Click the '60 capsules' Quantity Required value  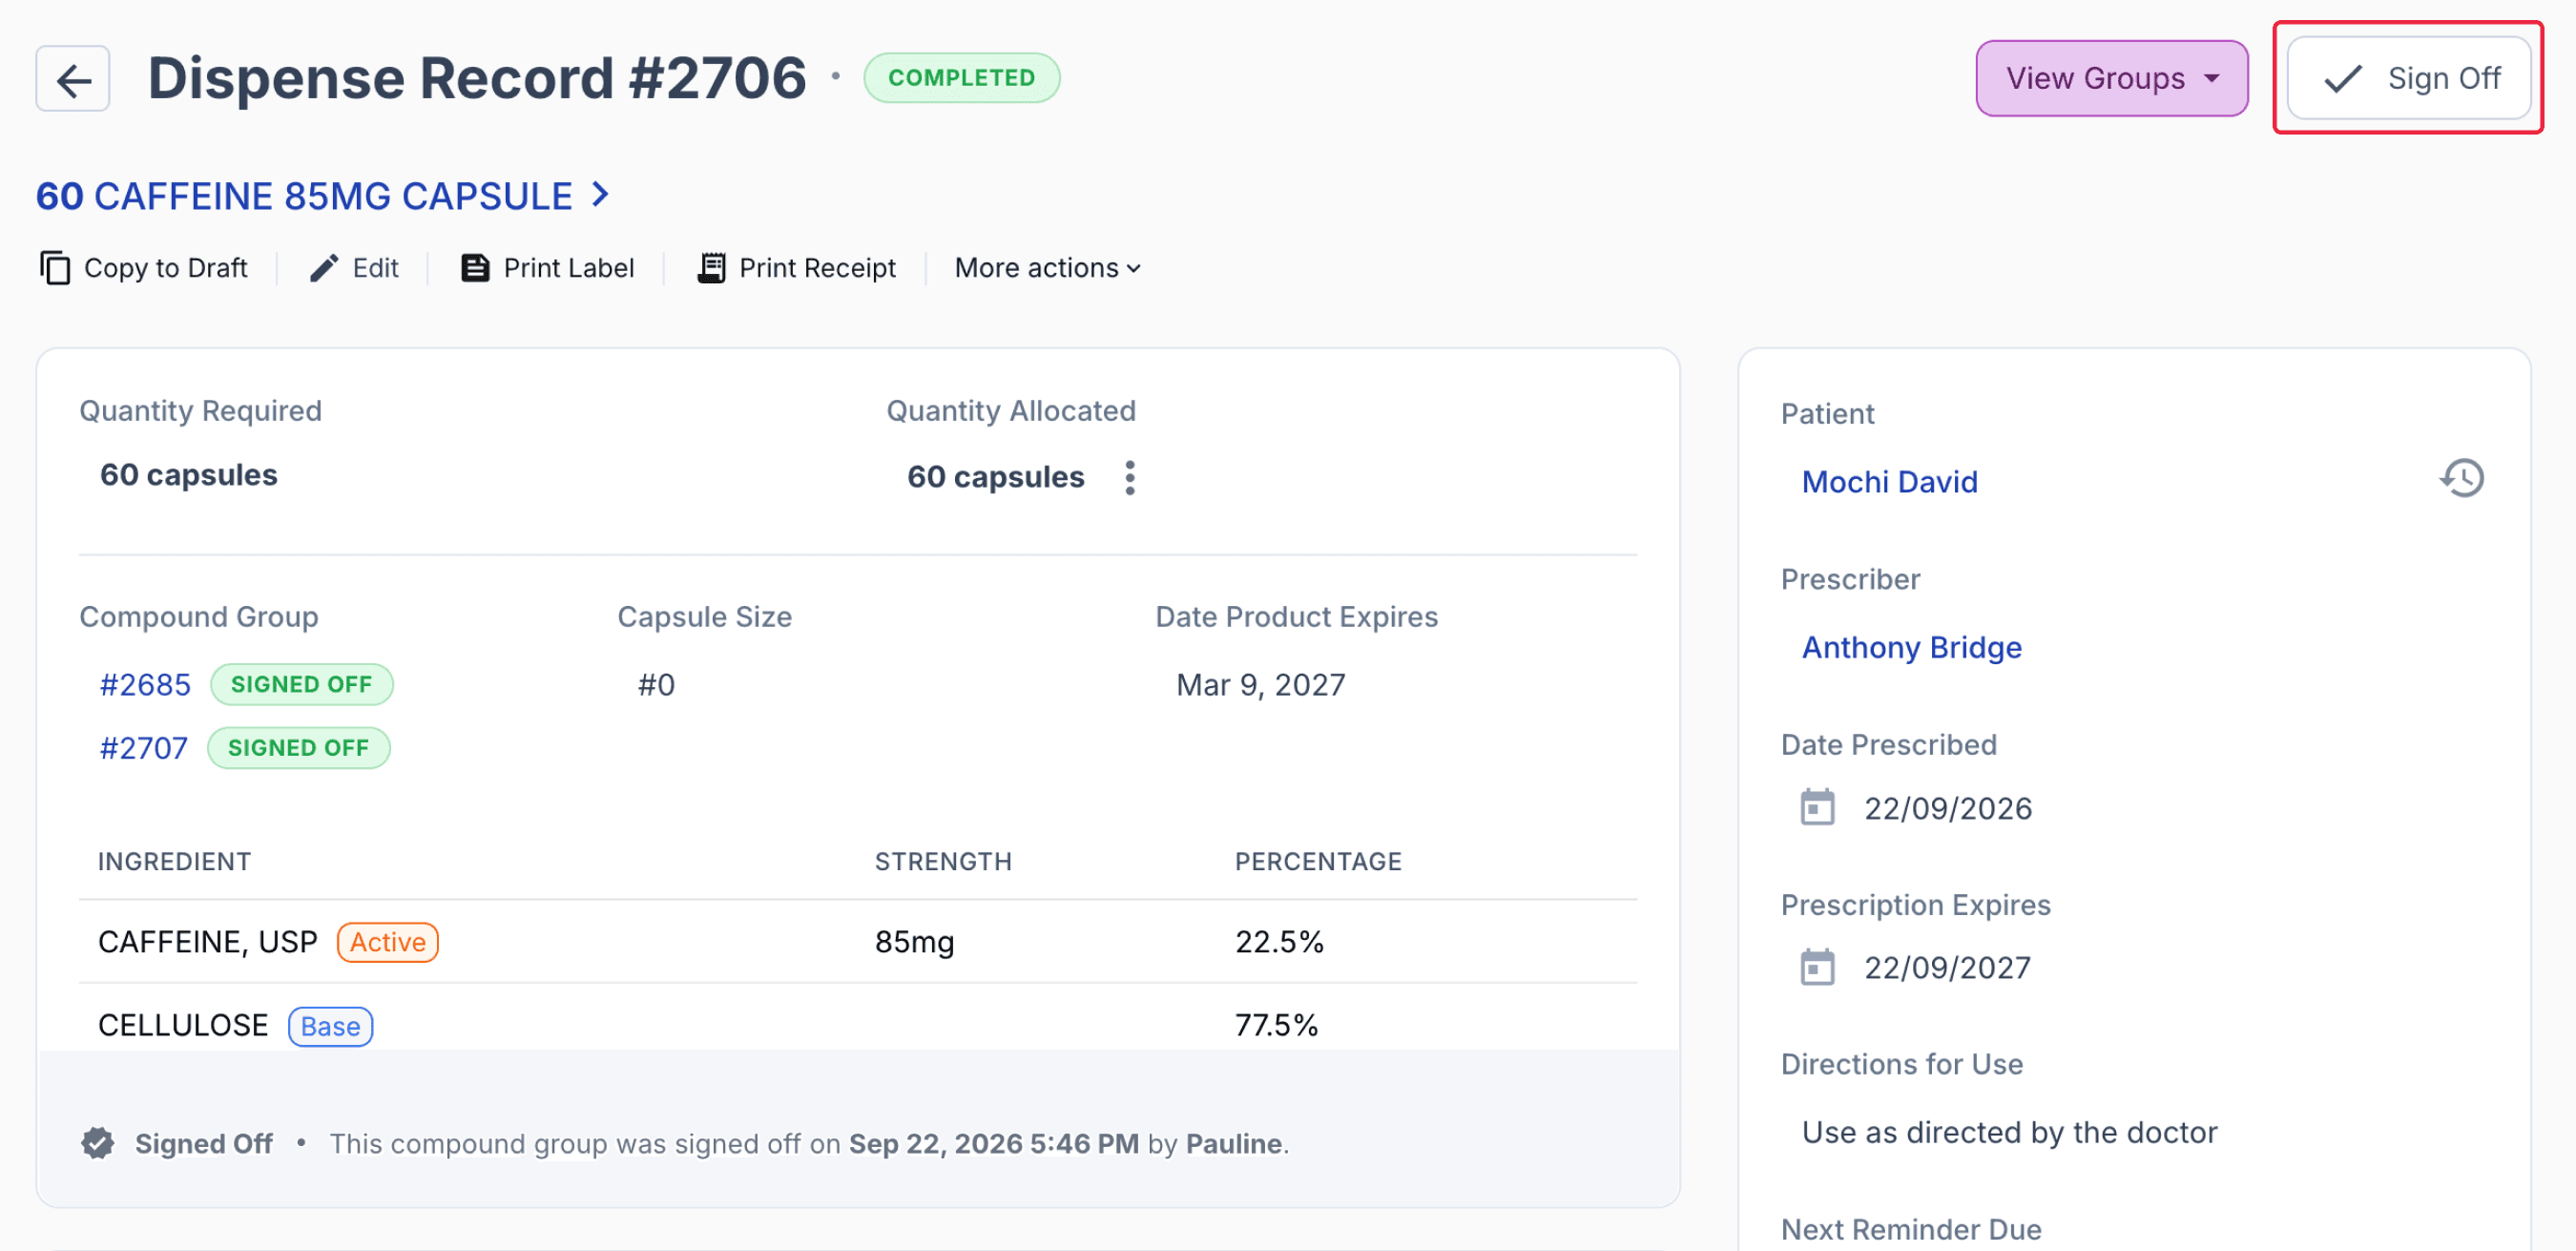point(188,475)
